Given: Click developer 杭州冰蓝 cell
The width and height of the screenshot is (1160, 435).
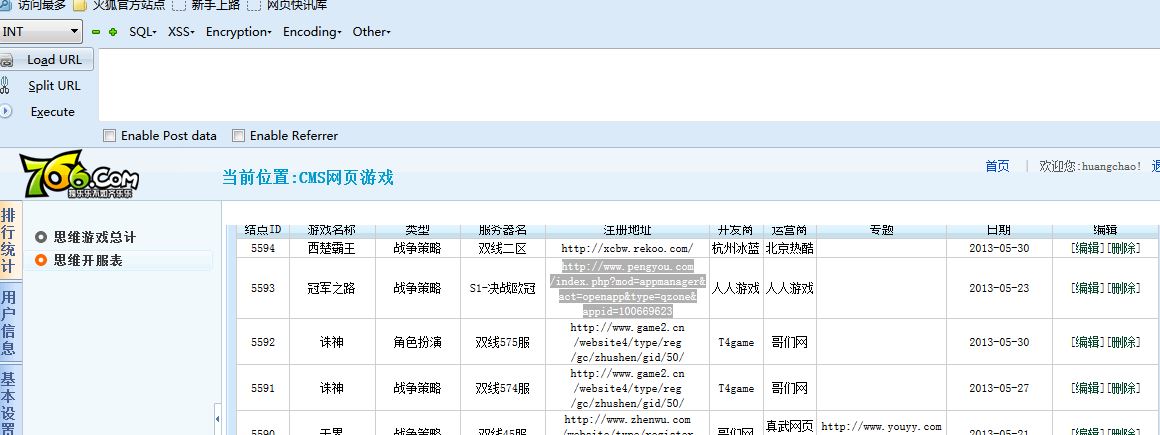Looking at the screenshot, I should (736, 249).
